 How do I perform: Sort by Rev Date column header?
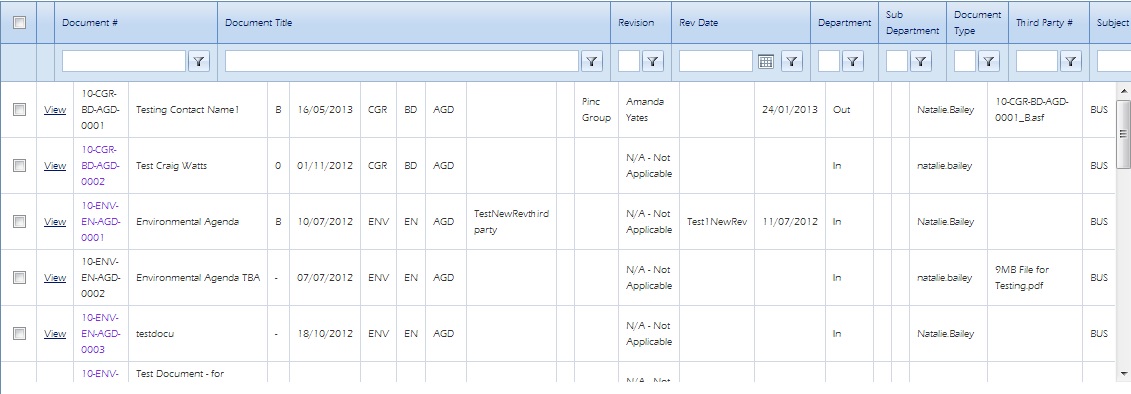point(698,22)
